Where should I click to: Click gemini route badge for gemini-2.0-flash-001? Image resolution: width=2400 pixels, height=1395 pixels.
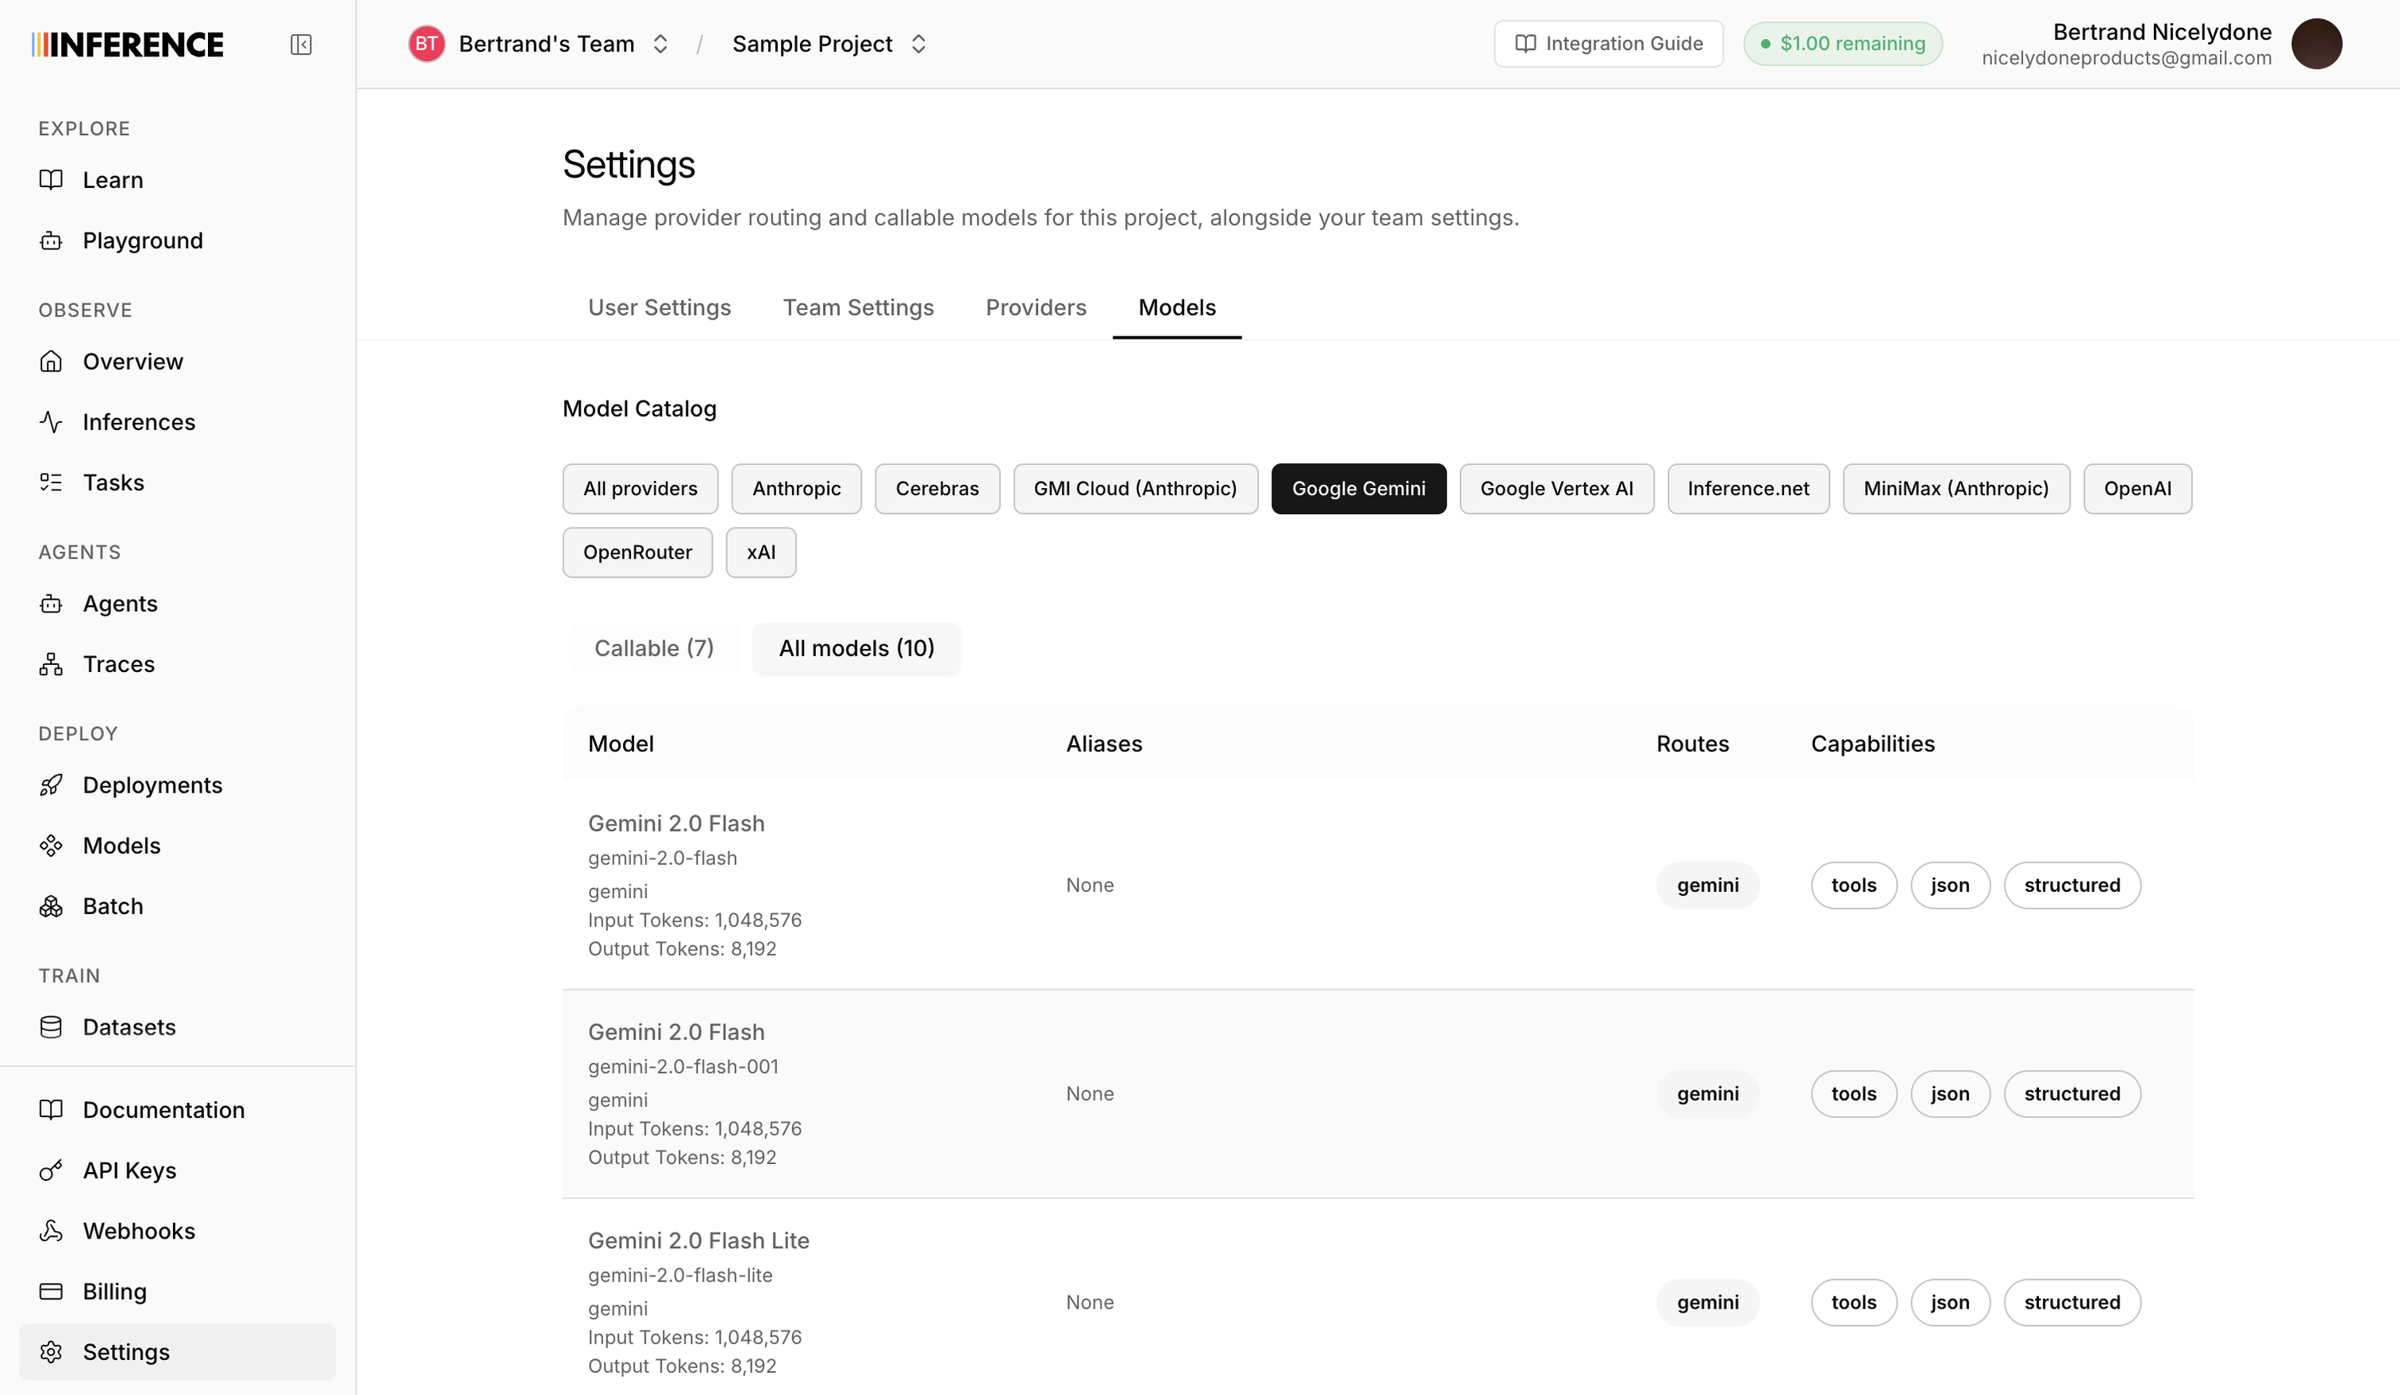[x=1707, y=1093]
